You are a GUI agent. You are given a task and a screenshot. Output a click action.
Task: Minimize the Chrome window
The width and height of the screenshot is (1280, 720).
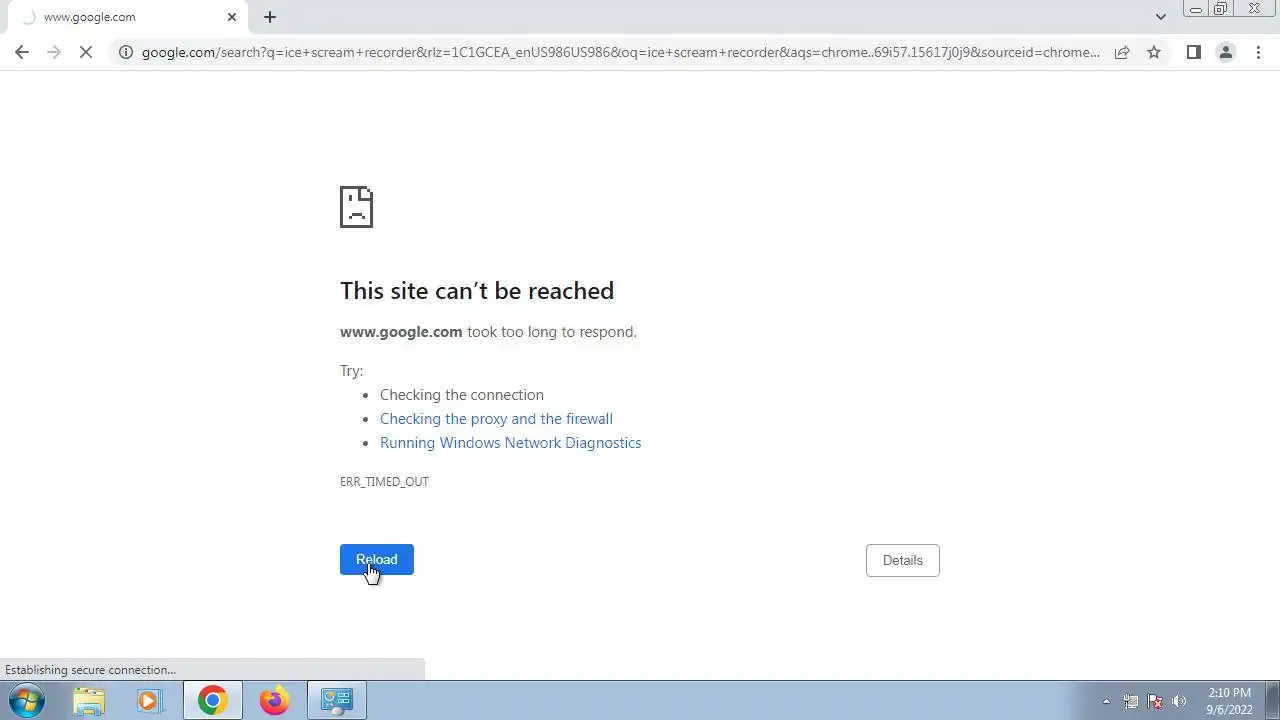click(1195, 9)
